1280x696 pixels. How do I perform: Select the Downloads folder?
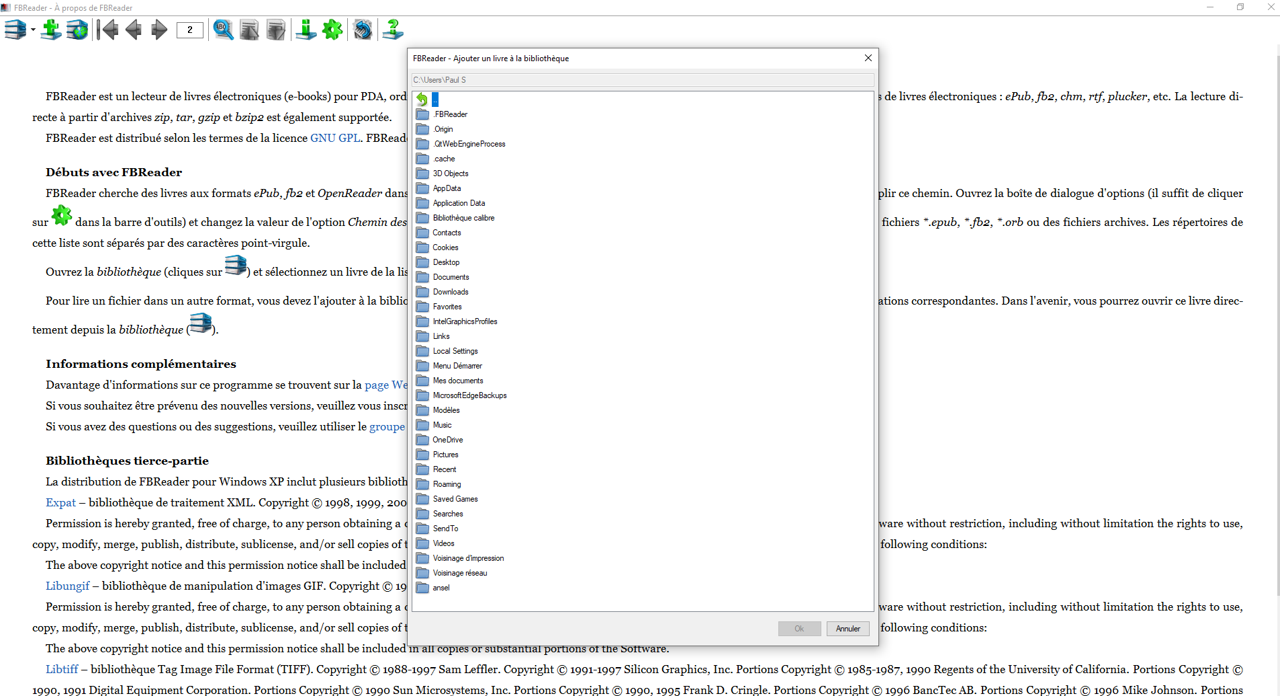(450, 292)
